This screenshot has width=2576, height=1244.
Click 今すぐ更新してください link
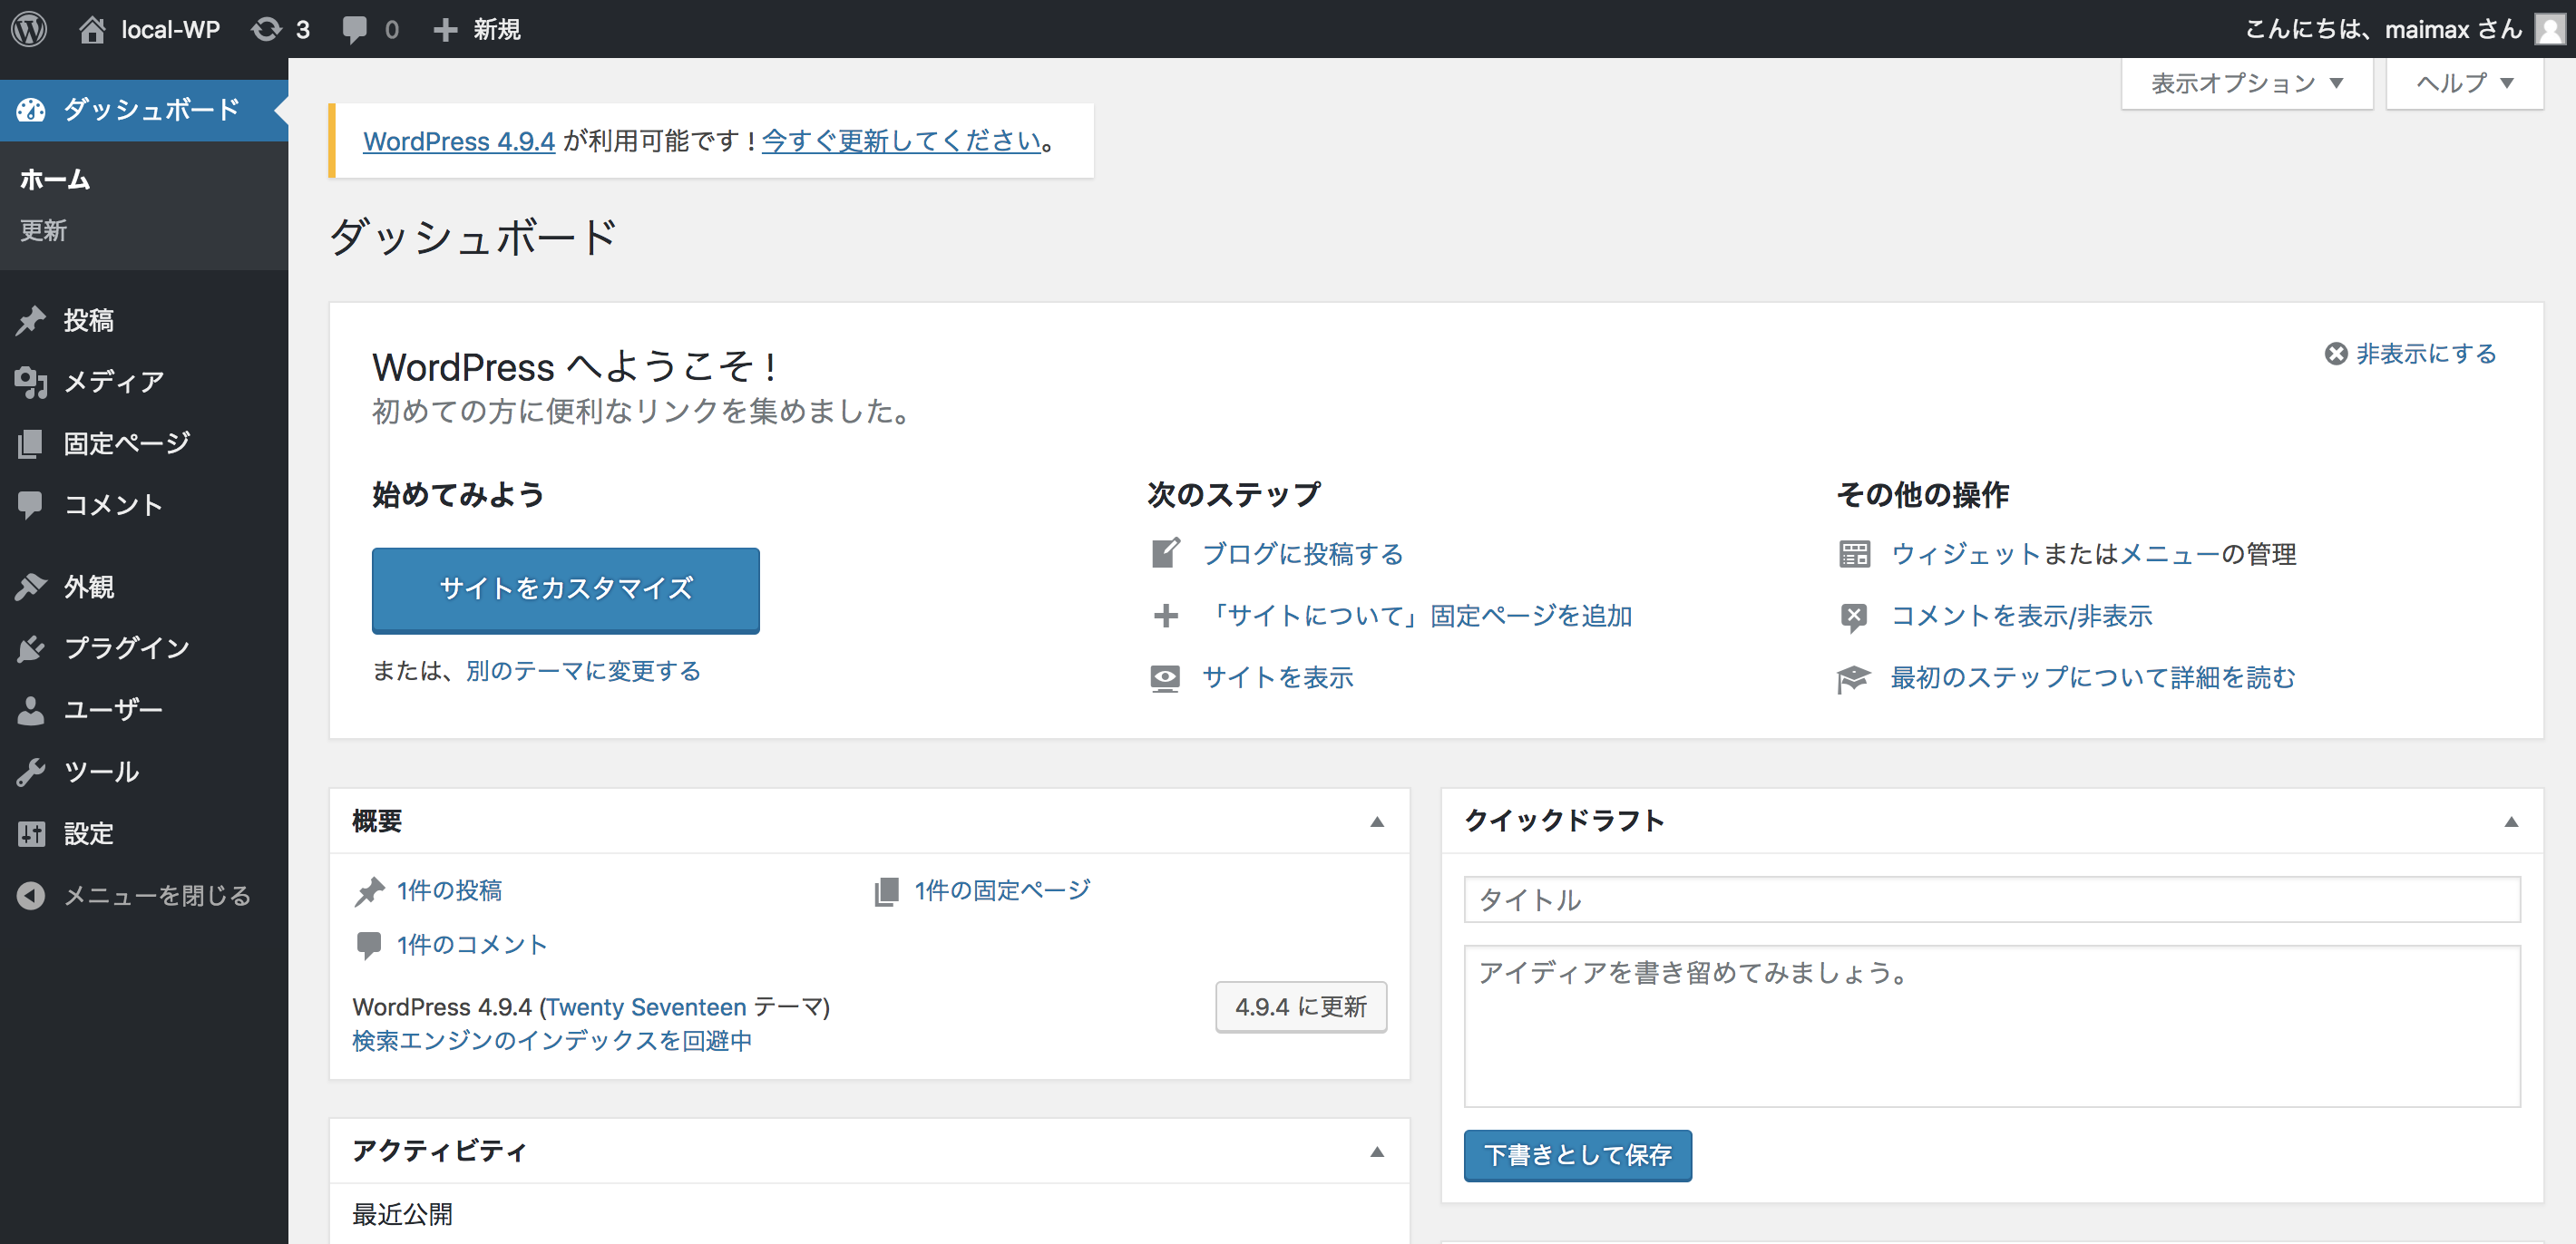(902, 141)
